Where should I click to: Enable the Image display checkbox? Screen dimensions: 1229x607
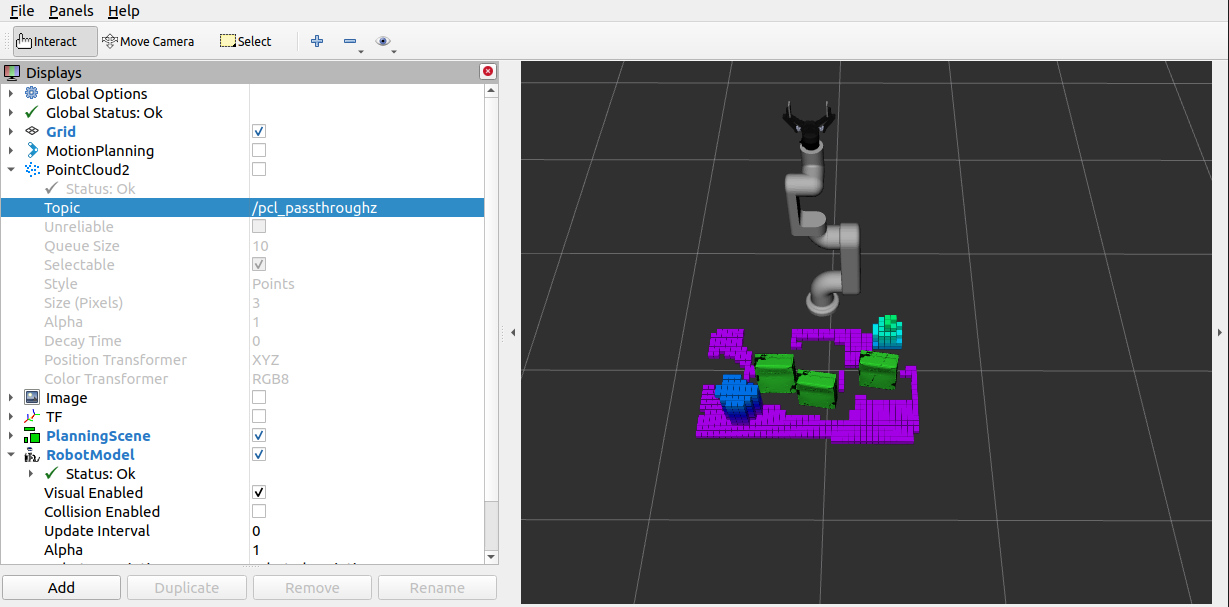(x=259, y=397)
